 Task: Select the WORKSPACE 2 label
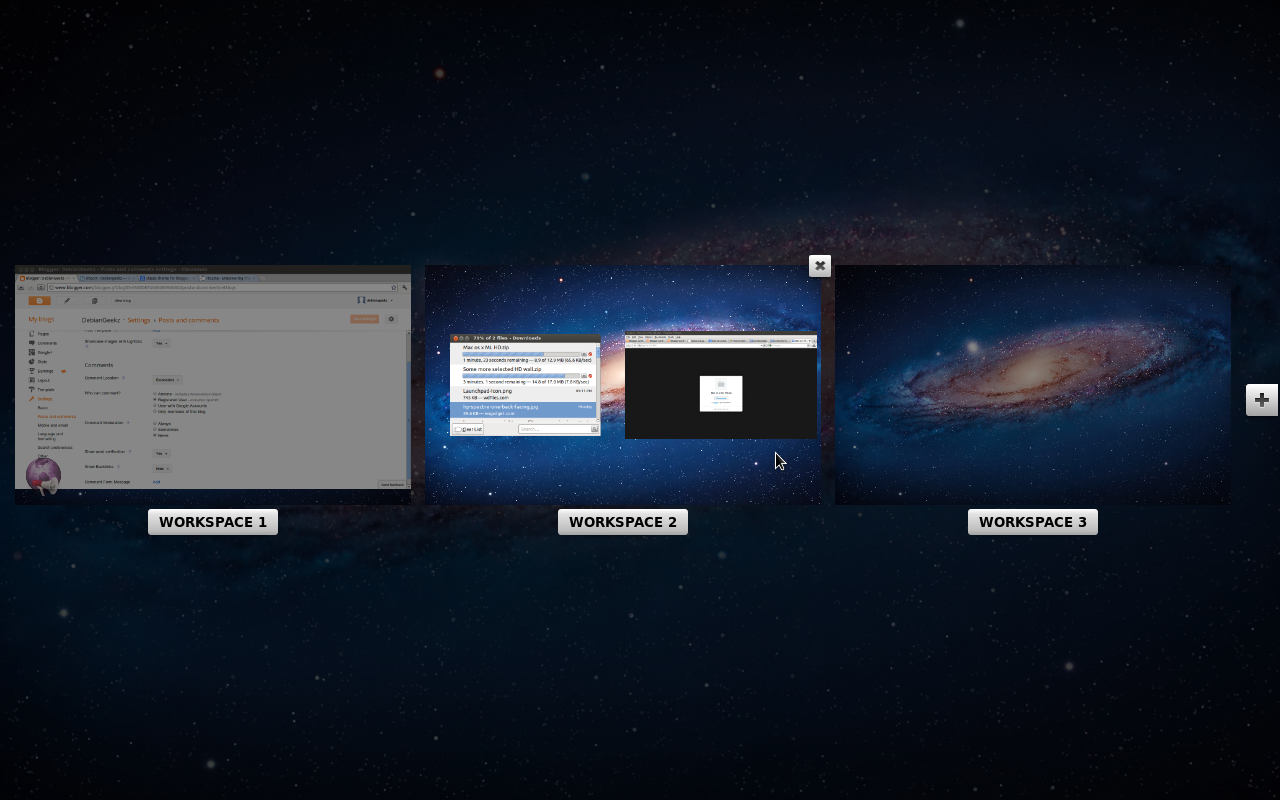pos(623,522)
